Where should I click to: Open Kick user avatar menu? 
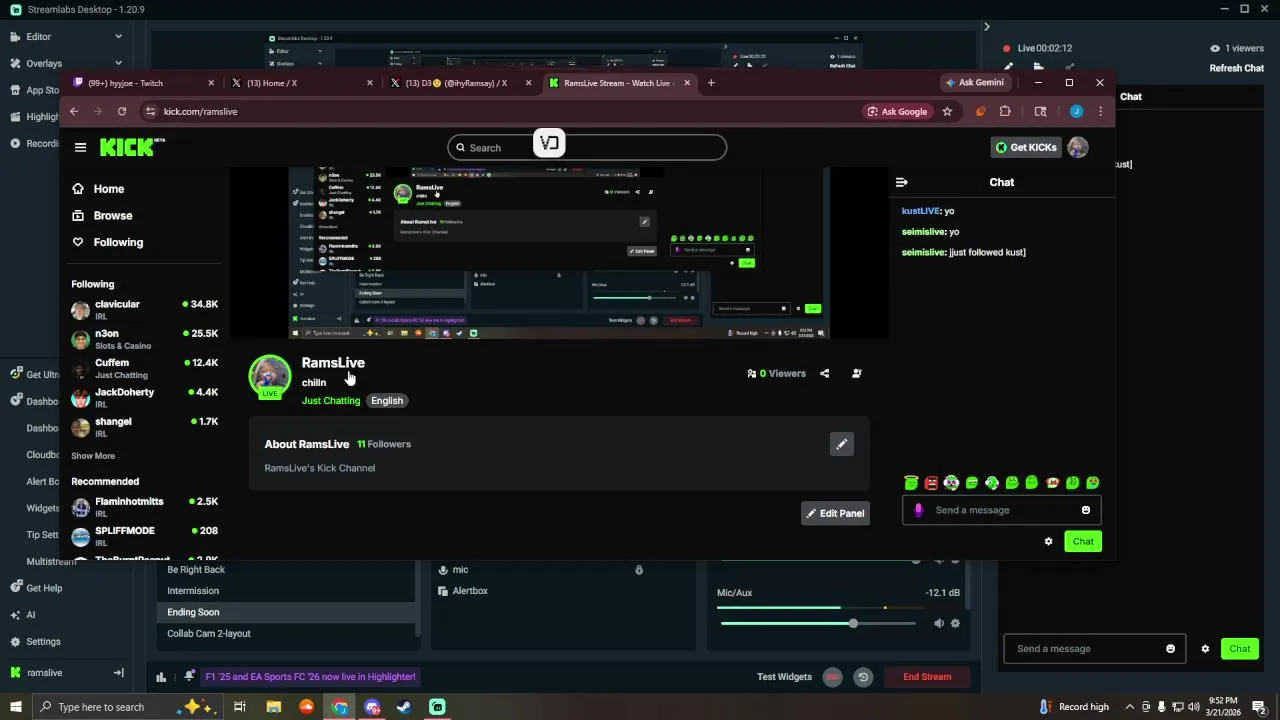click(x=1078, y=148)
